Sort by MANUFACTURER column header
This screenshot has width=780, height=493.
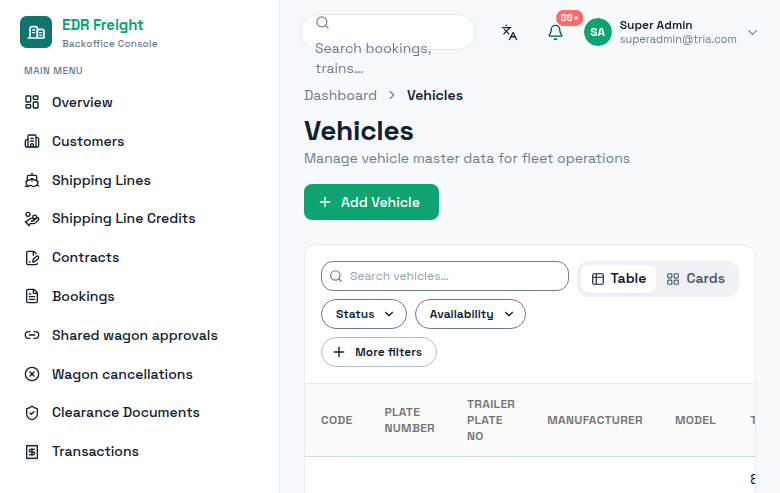(x=594, y=420)
